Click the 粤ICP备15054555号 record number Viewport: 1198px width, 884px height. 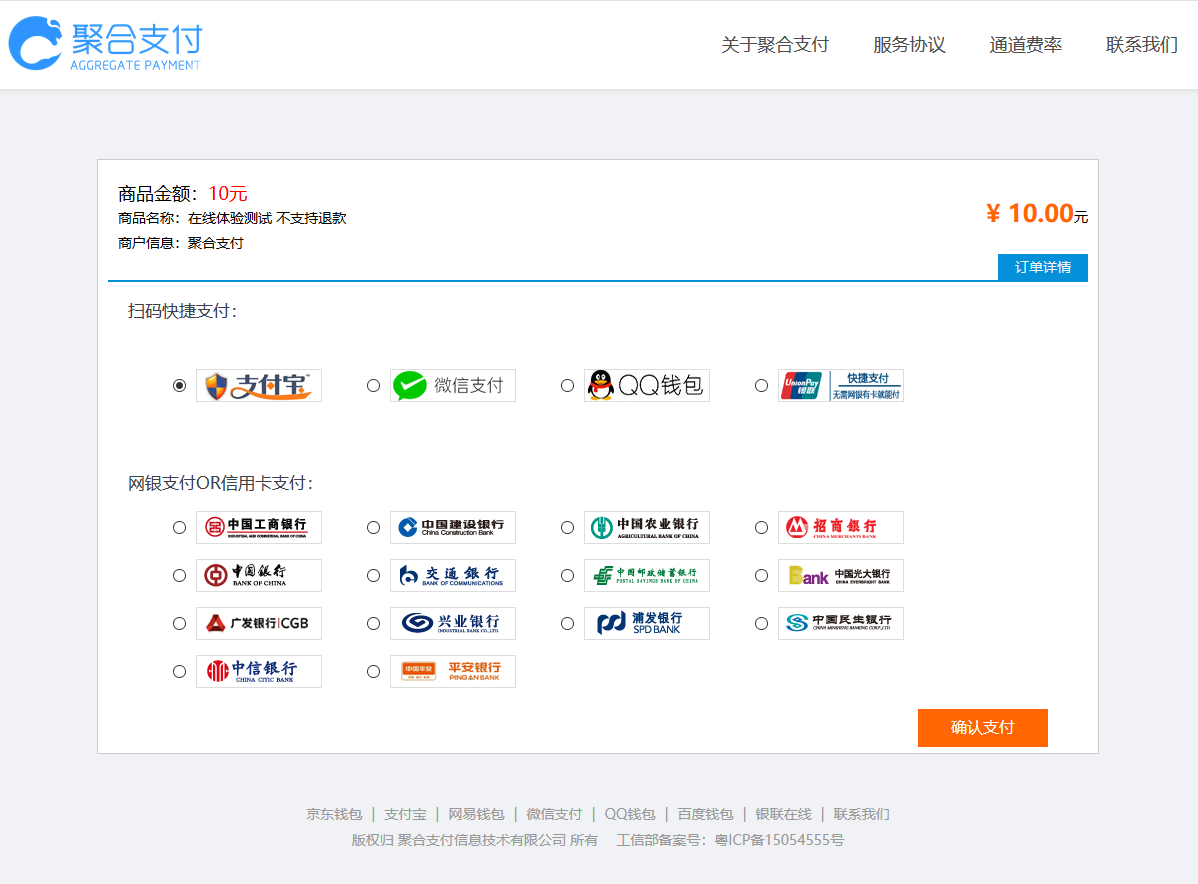coord(779,840)
